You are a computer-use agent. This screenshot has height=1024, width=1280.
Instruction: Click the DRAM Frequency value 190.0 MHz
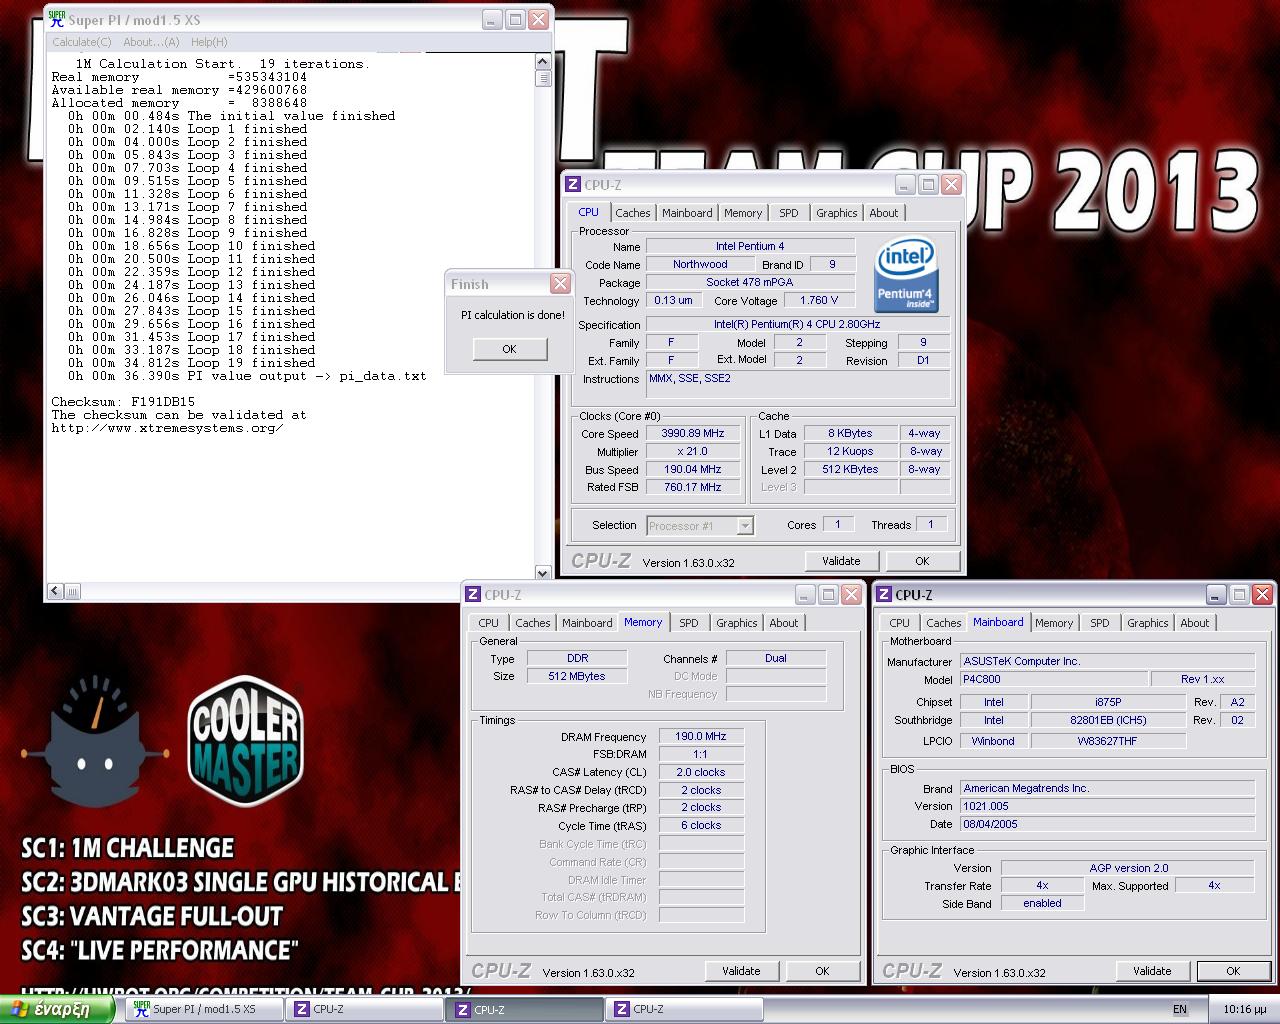click(x=701, y=736)
